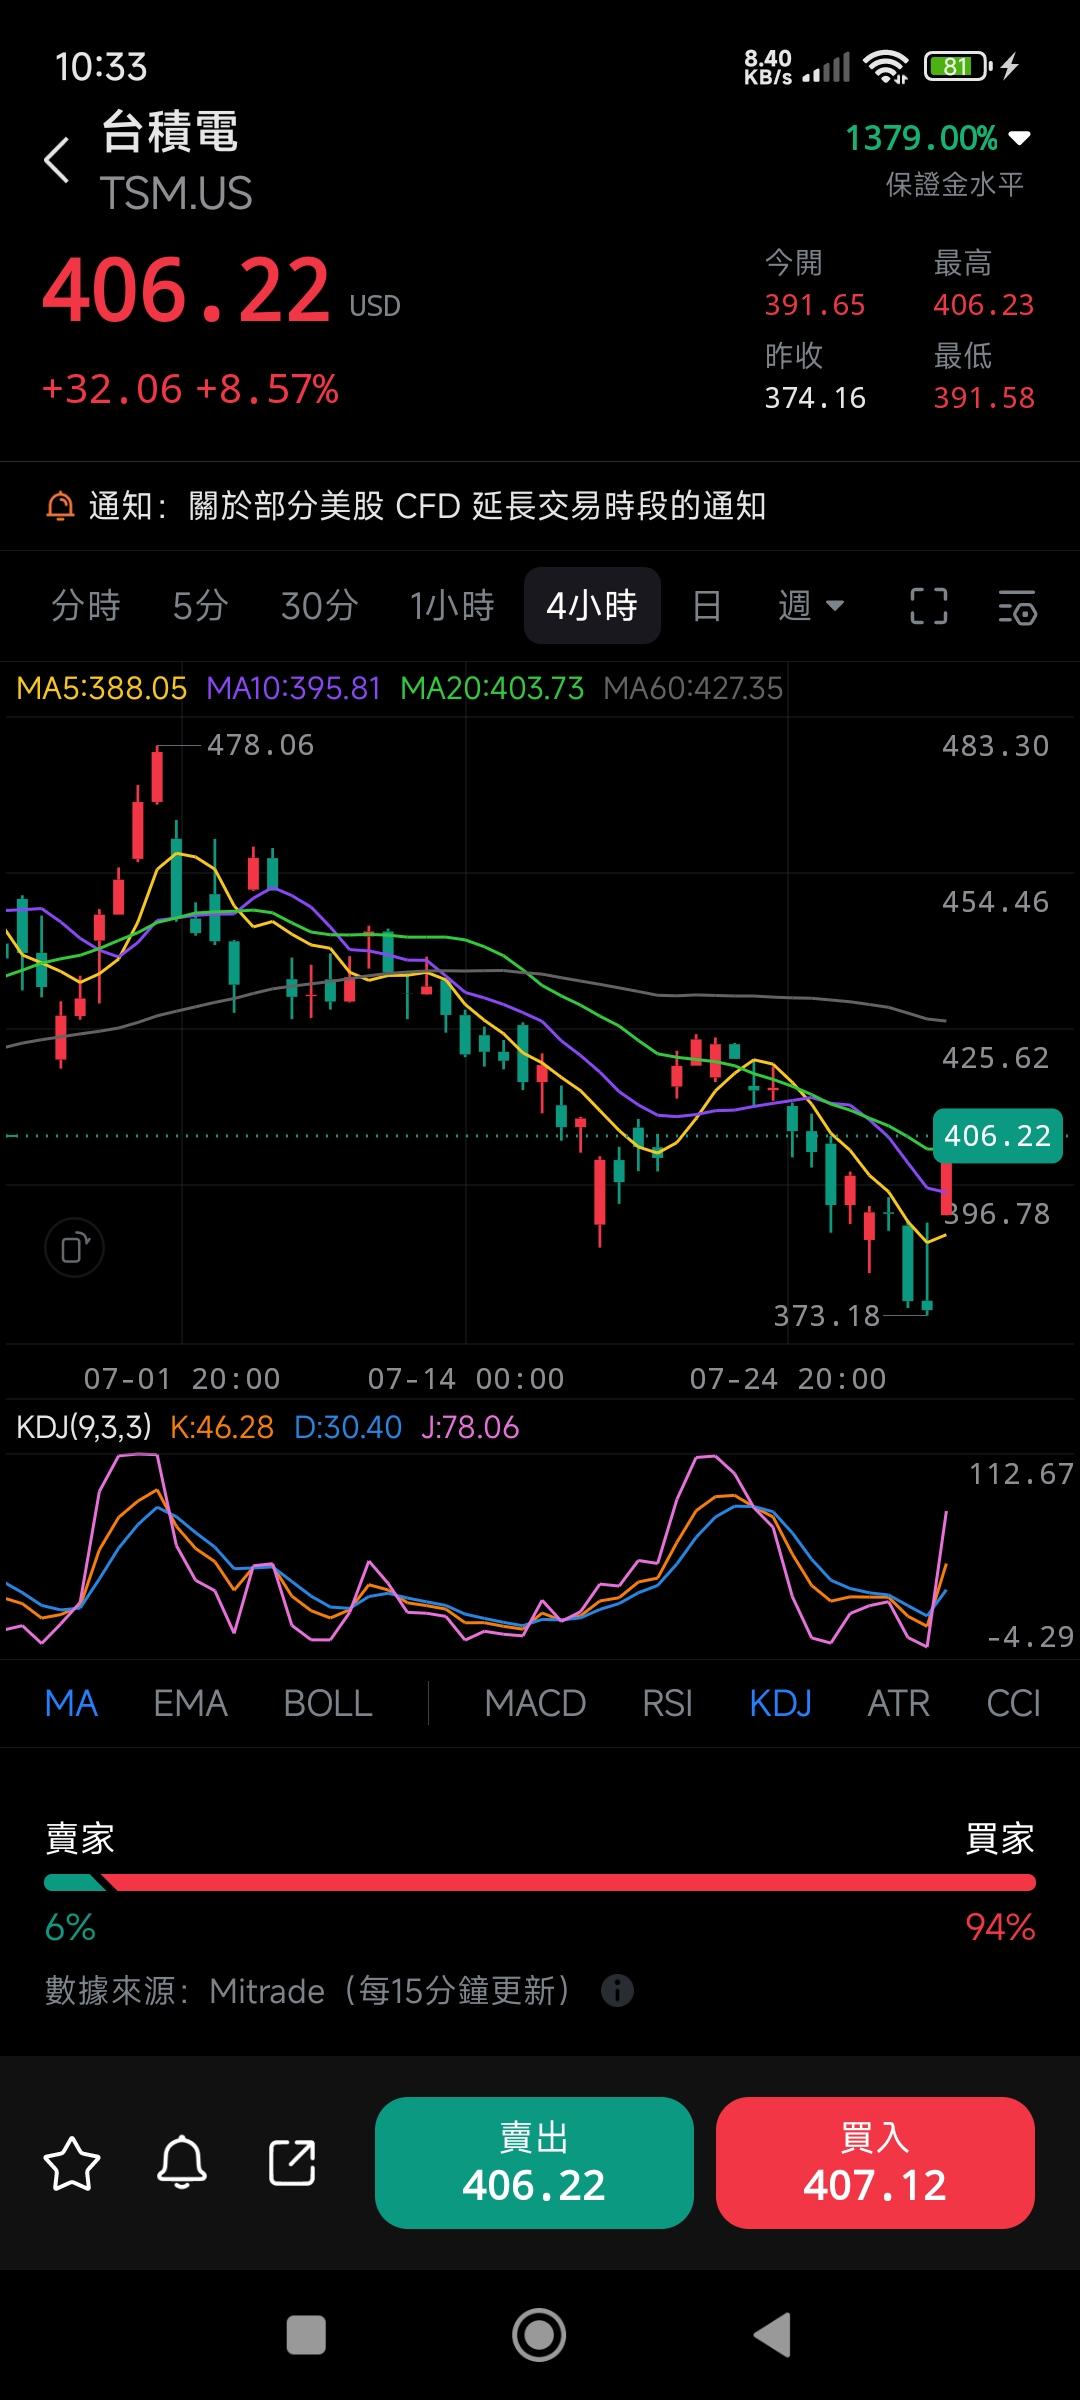
Task: Open data source info icon
Action: (617, 1990)
